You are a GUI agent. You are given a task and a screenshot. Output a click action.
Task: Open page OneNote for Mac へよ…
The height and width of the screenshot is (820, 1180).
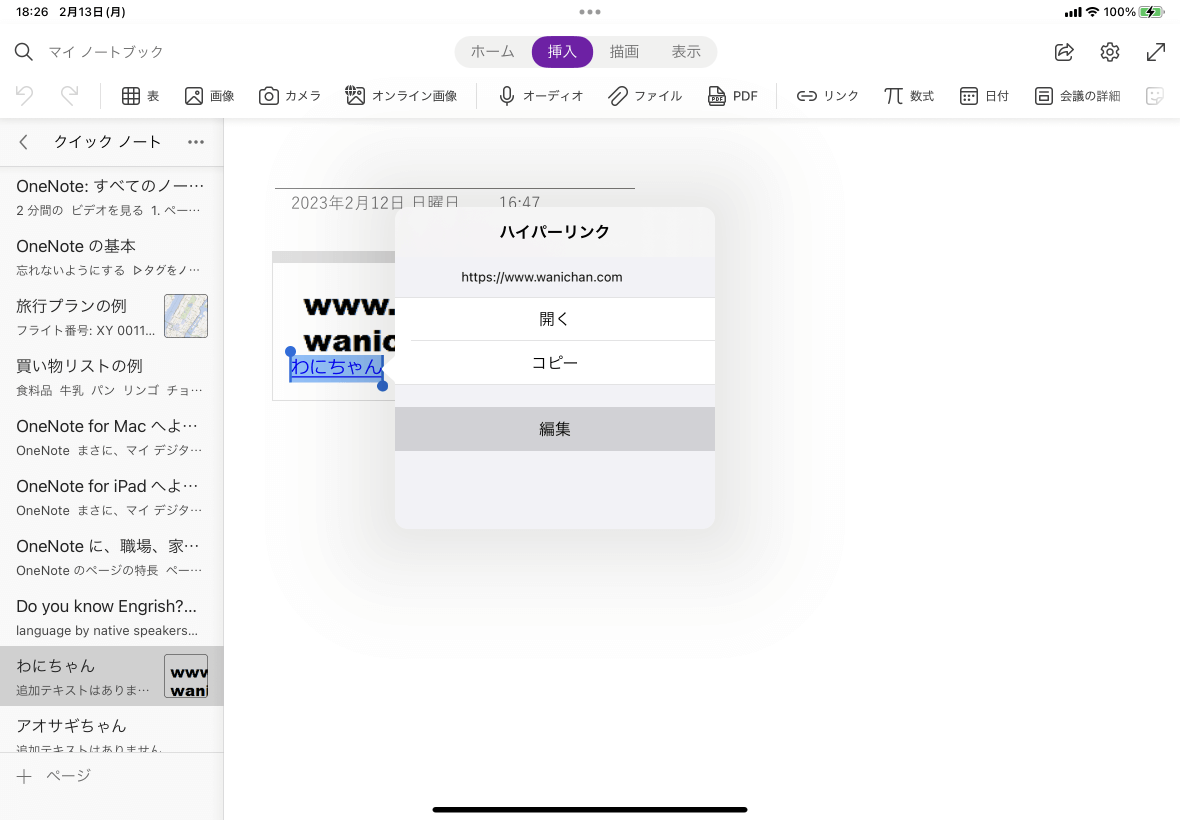coord(111,437)
